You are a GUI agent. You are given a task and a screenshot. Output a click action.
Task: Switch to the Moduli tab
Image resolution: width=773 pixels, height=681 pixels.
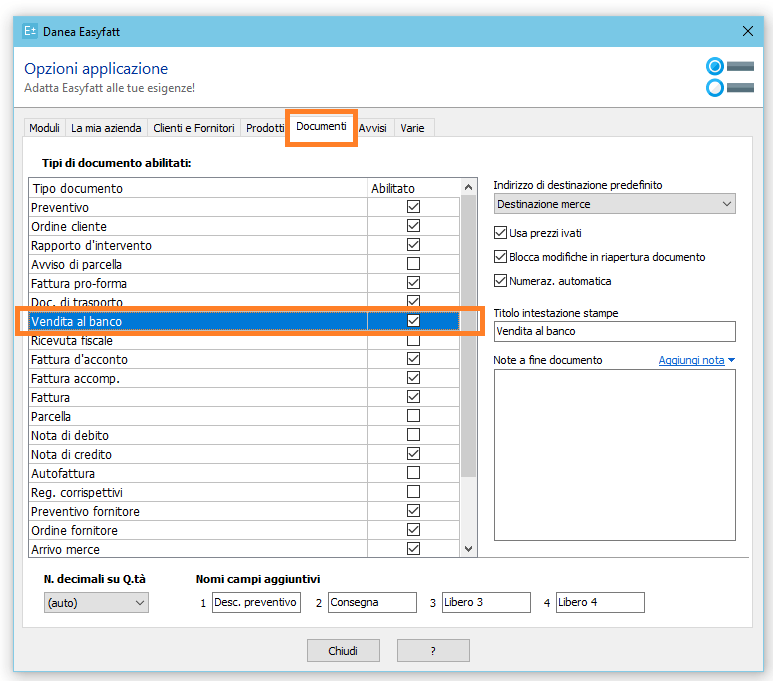(x=44, y=128)
